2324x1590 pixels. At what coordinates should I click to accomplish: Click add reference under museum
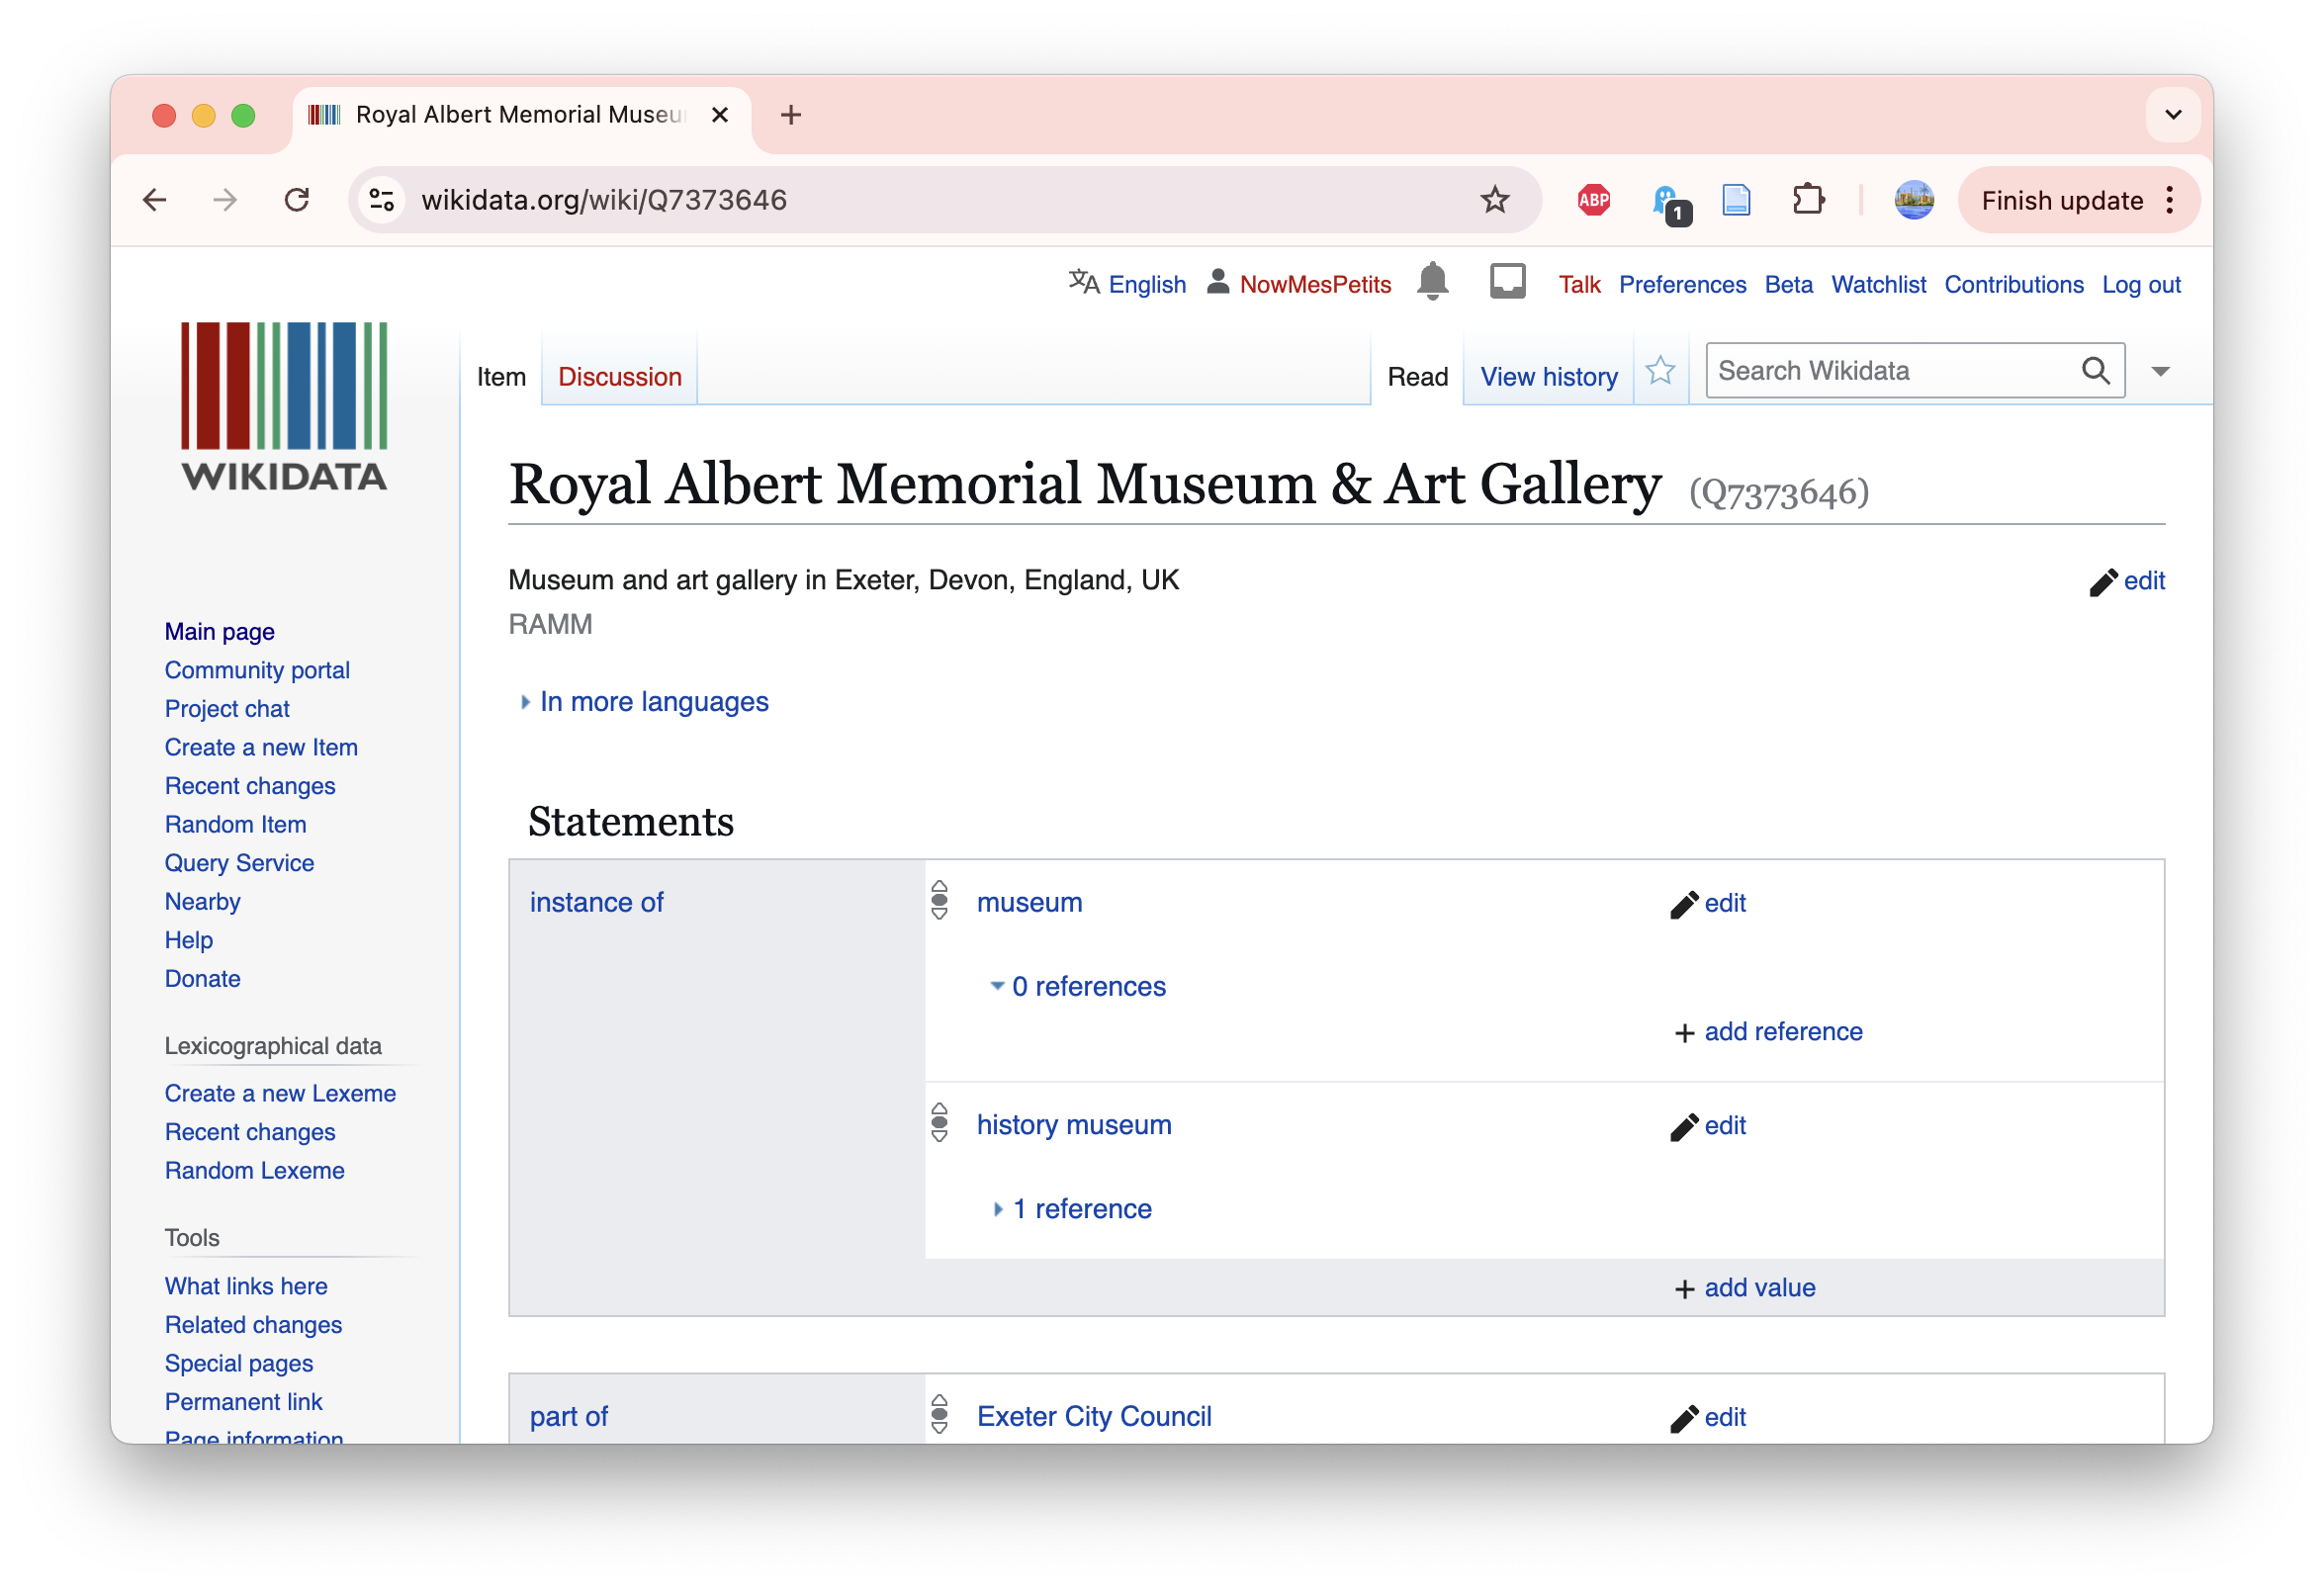click(1768, 1032)
